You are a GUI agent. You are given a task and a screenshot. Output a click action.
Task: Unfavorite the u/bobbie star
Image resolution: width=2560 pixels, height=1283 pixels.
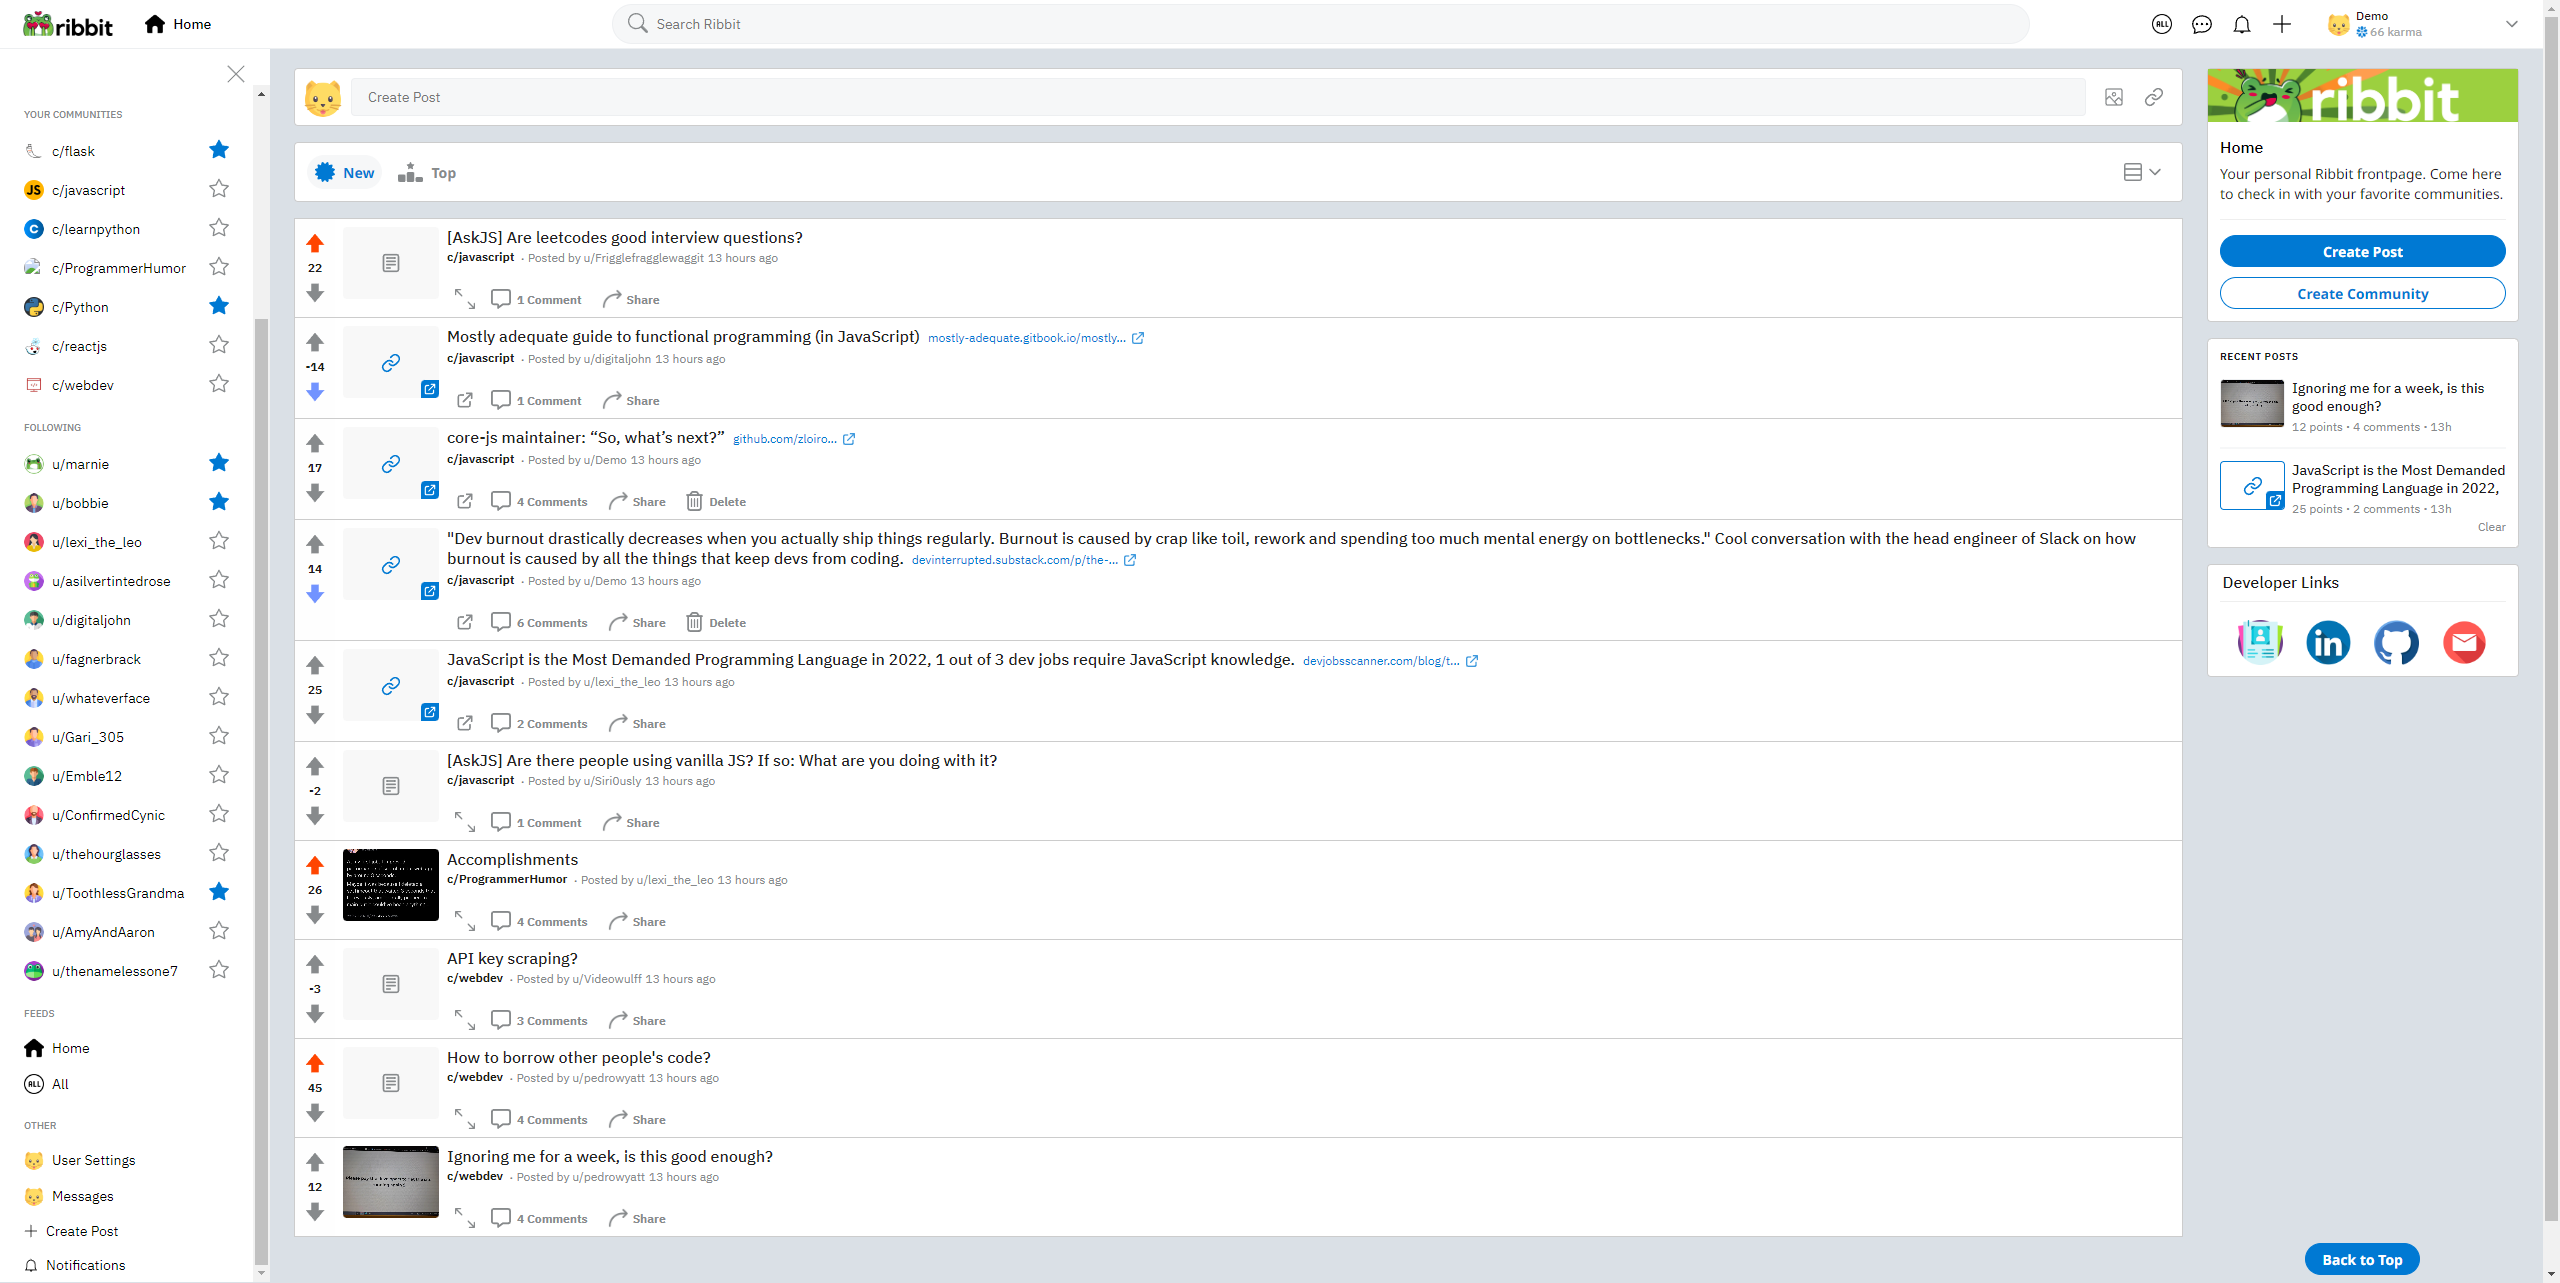219,502
